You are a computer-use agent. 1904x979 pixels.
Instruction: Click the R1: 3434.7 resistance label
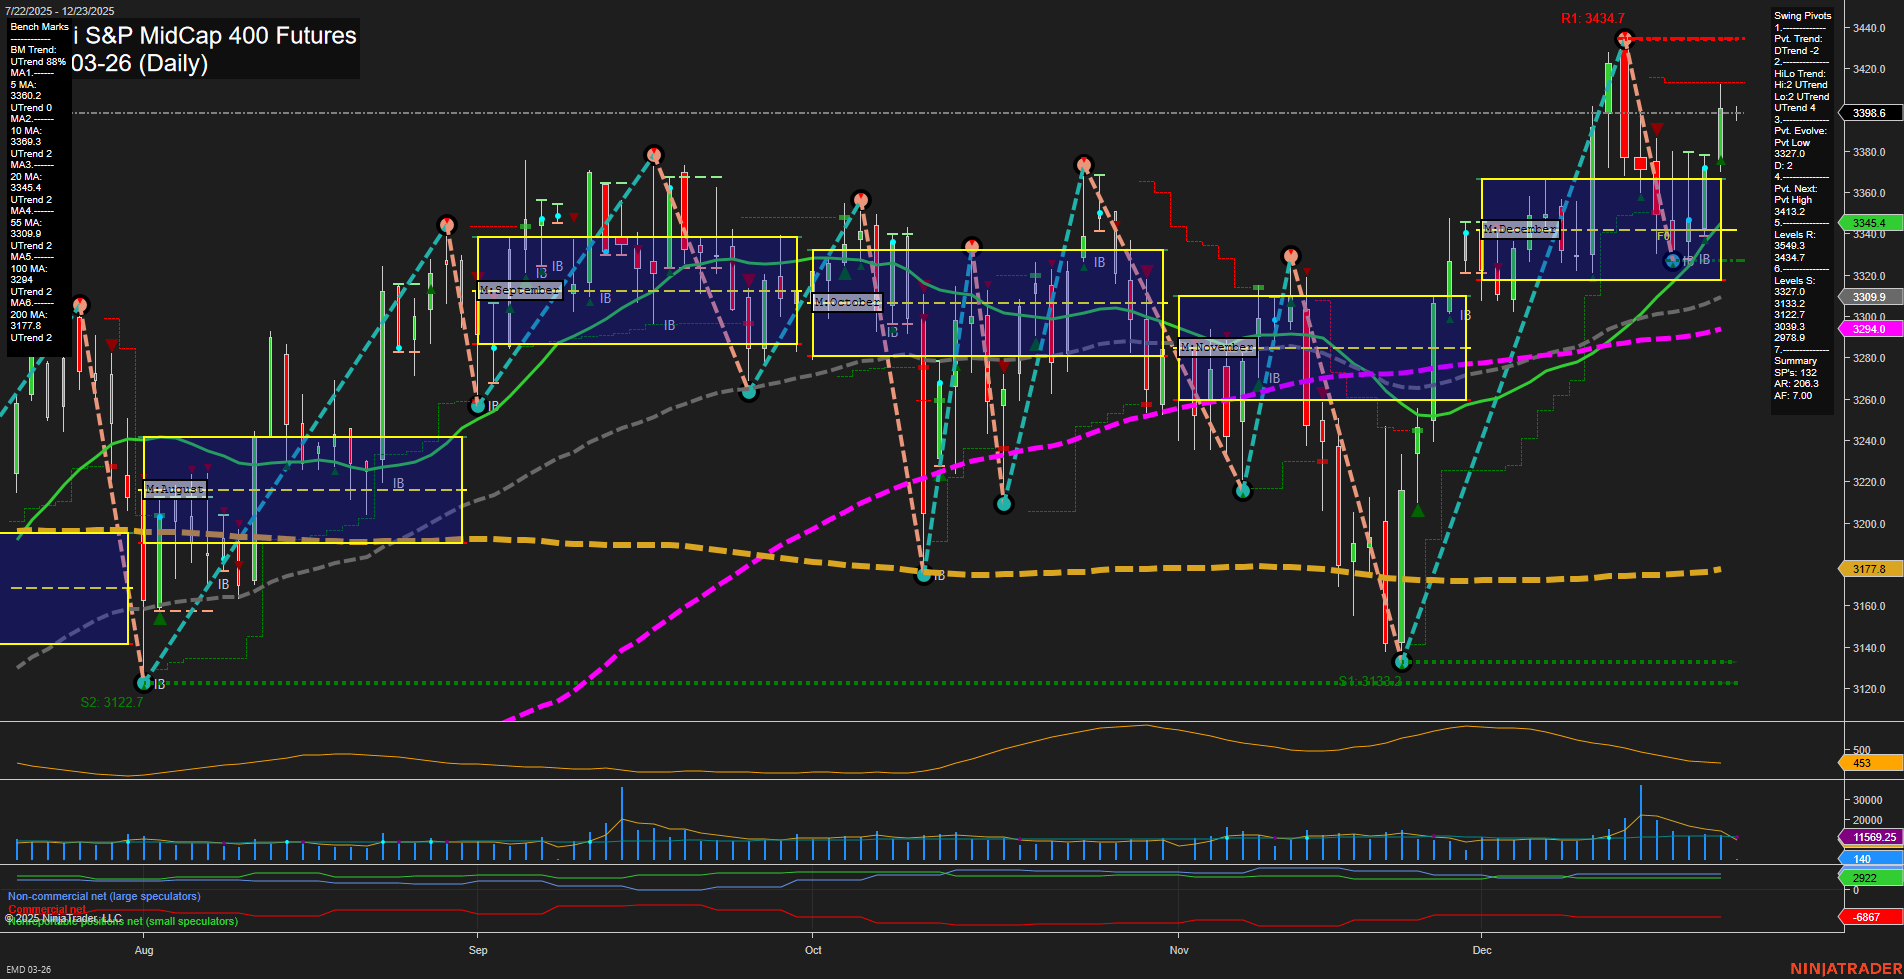tap(1593, 17)
